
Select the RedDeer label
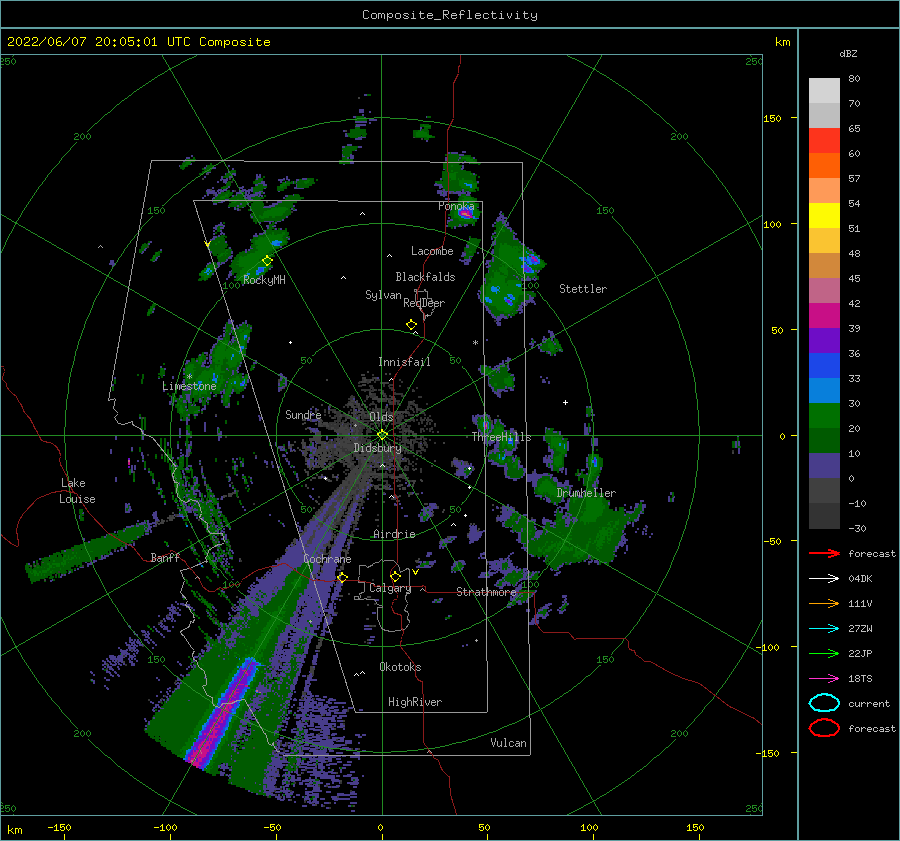tap(424, 303)
